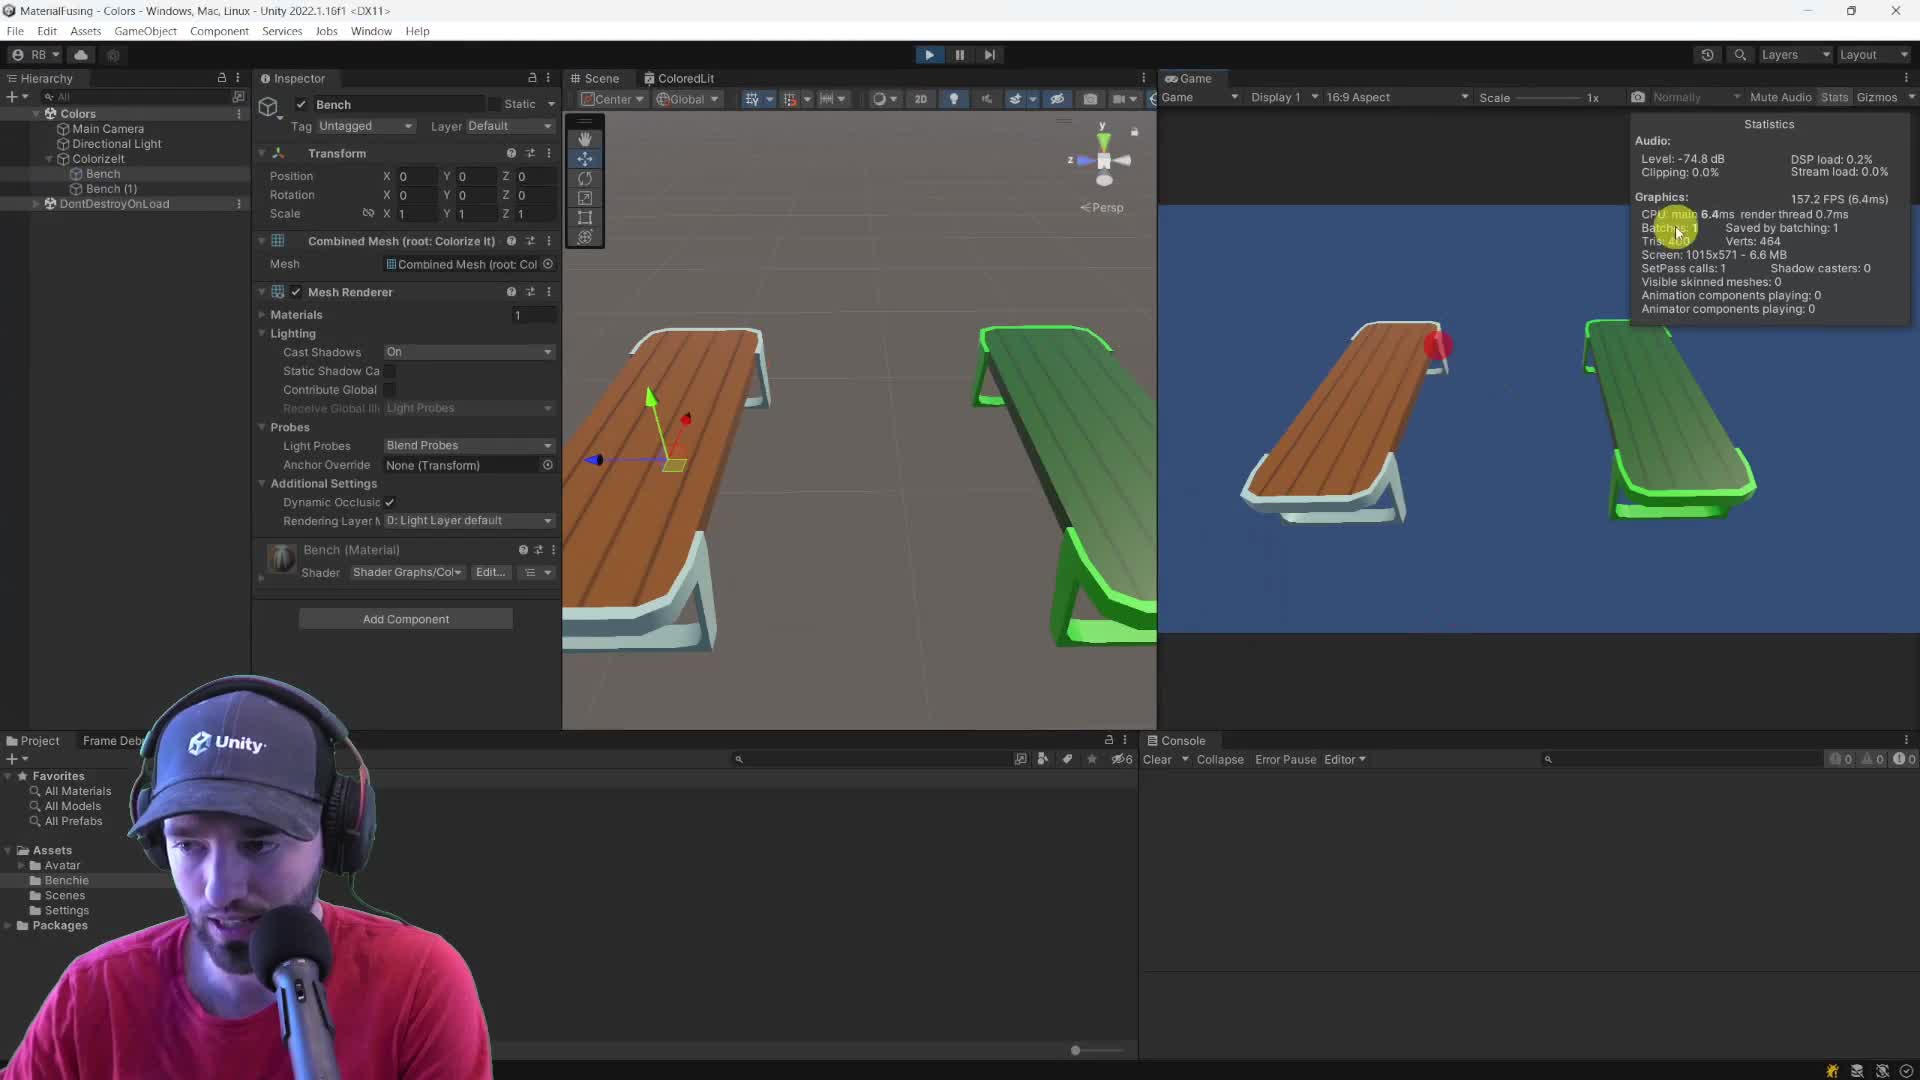Enable the Static Shadow Caster checkbox
The height and width of the screenshot is (1080, 1920).
pos(390,371)
